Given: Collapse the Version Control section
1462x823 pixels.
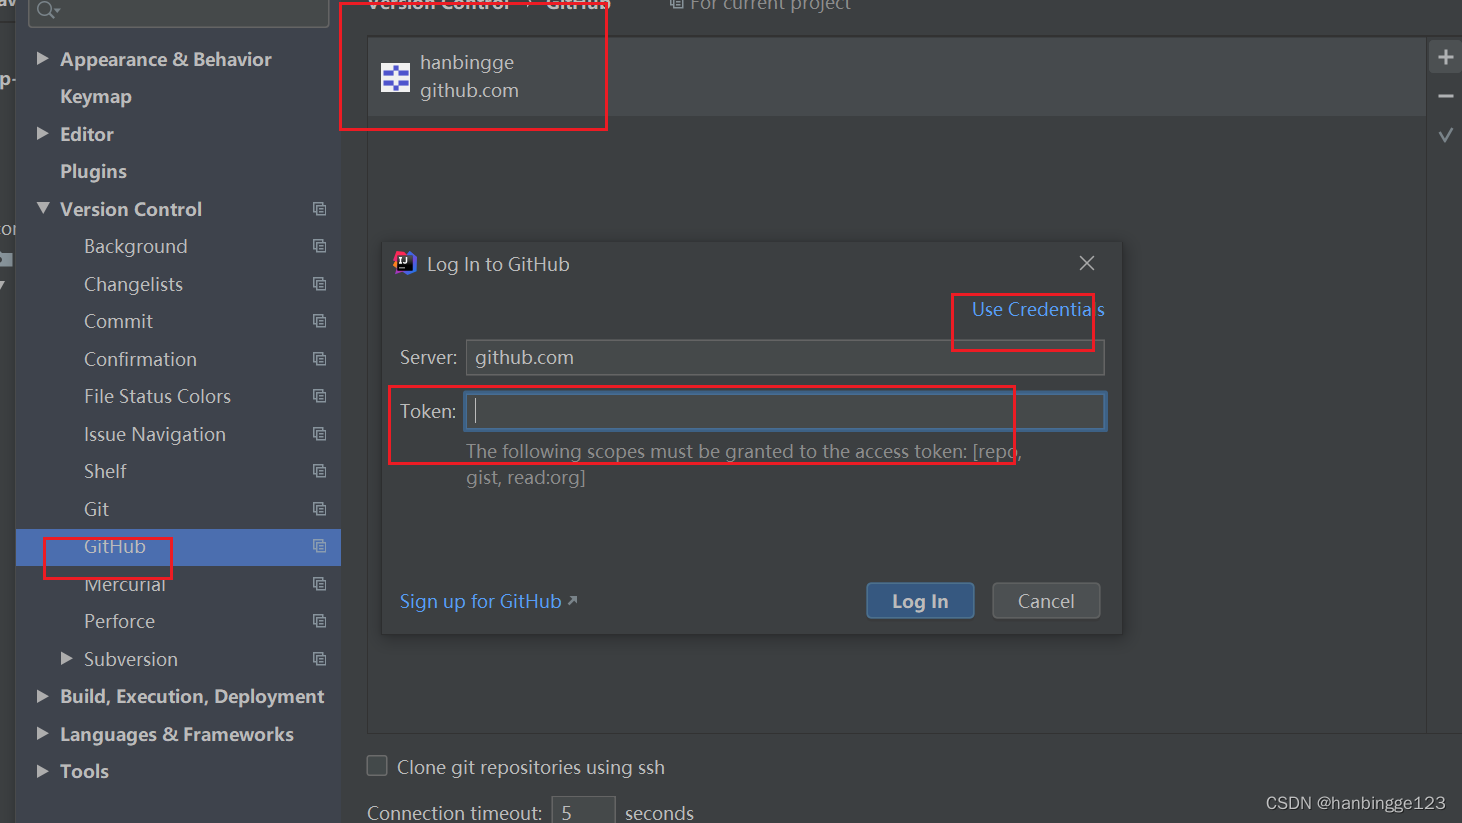Looking at the screenshot, I should [43, 208].
